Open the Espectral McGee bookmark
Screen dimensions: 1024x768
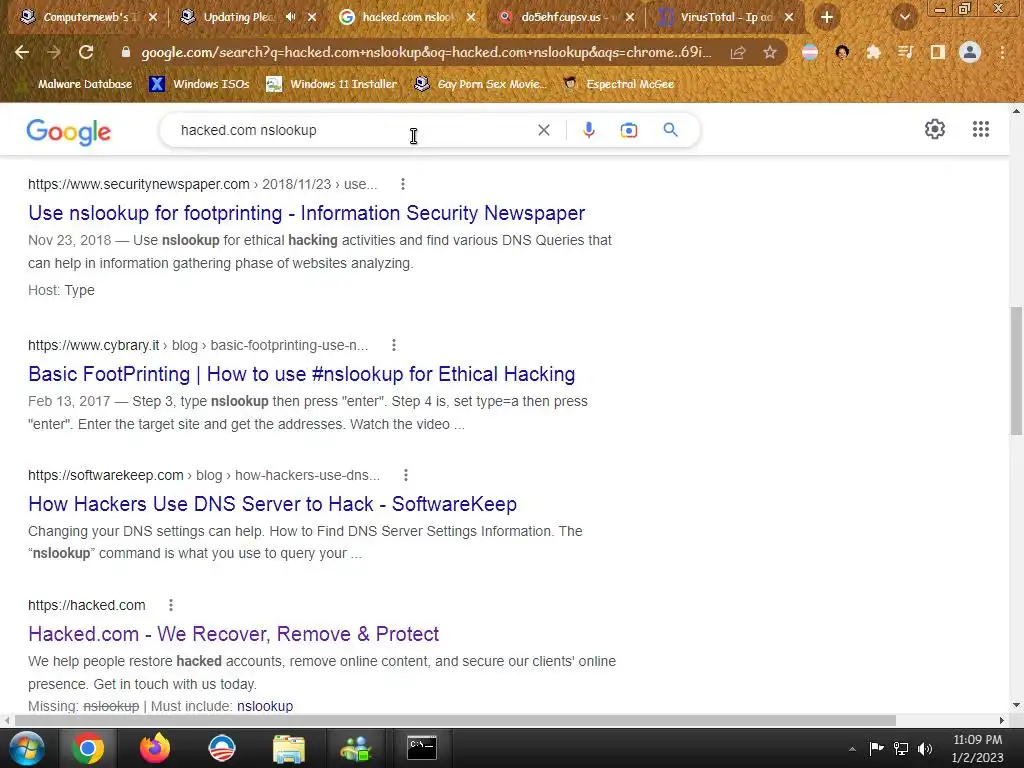pyautogui.click(x=618, y=84)
